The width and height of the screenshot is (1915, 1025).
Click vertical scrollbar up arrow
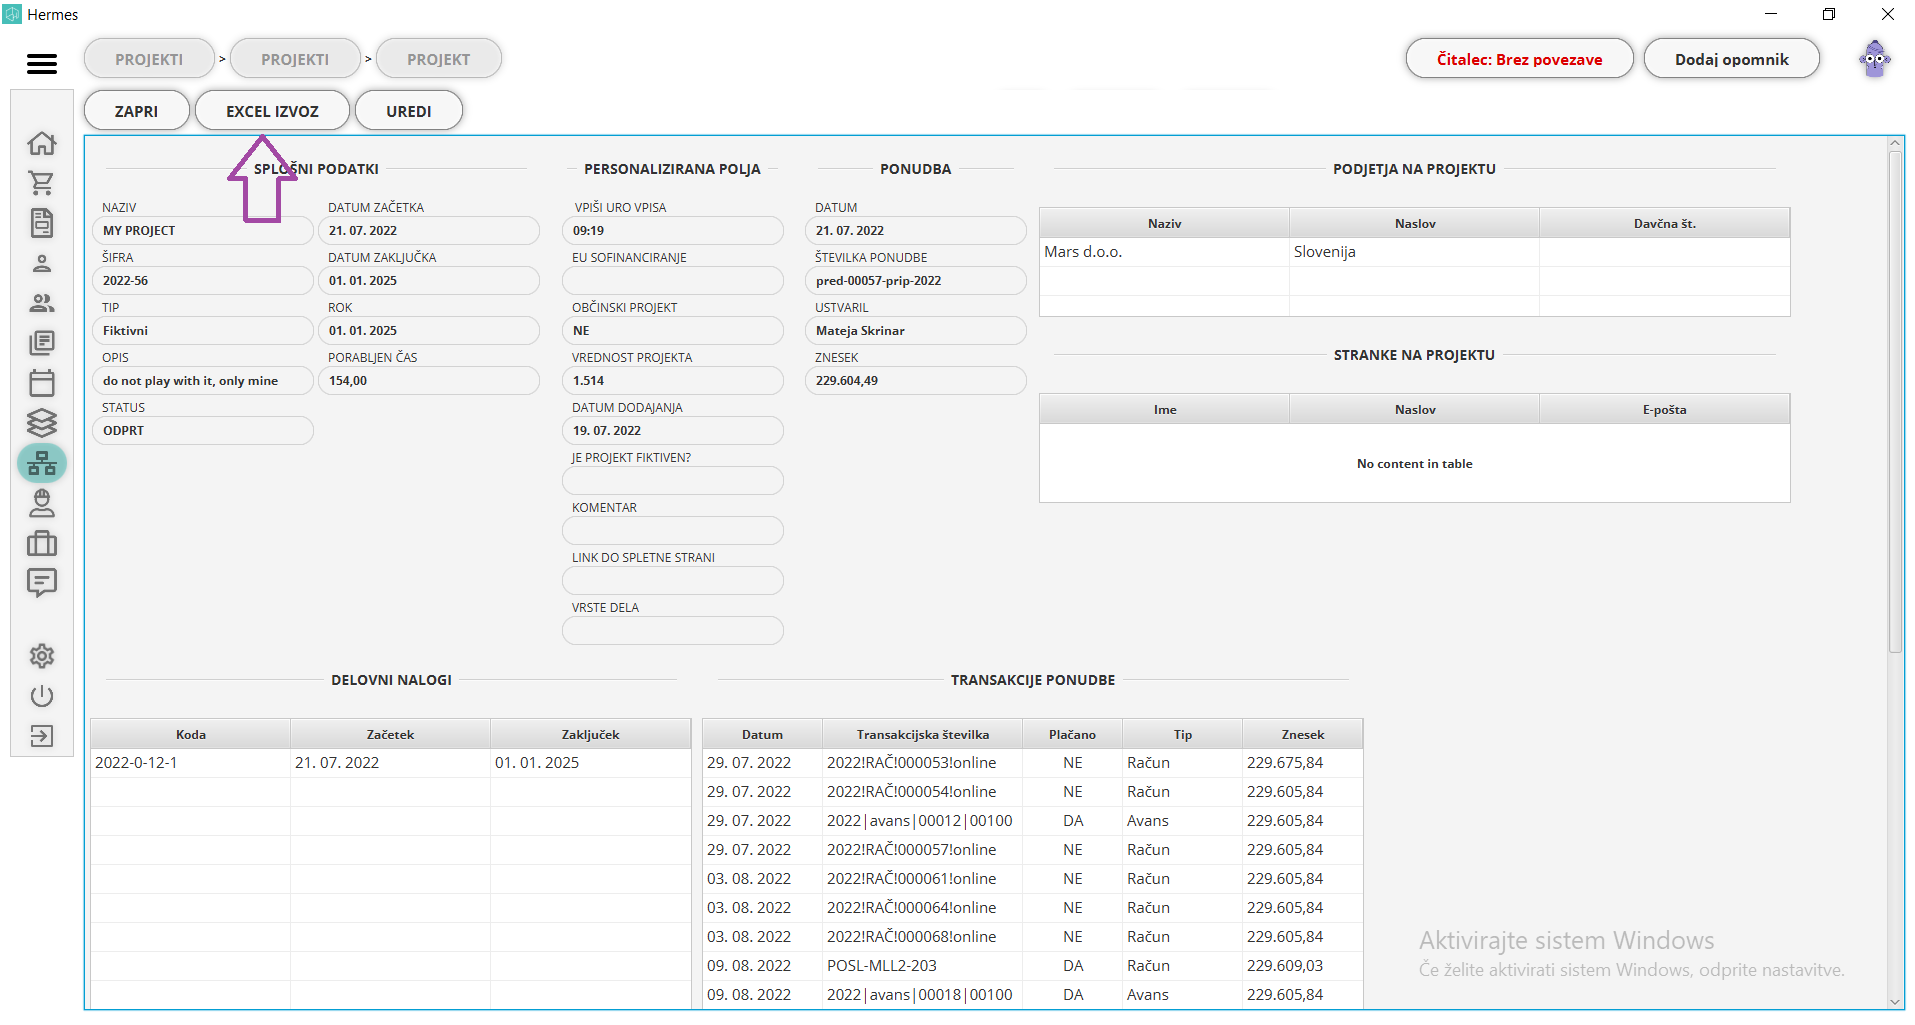[x=1894, y=143]
